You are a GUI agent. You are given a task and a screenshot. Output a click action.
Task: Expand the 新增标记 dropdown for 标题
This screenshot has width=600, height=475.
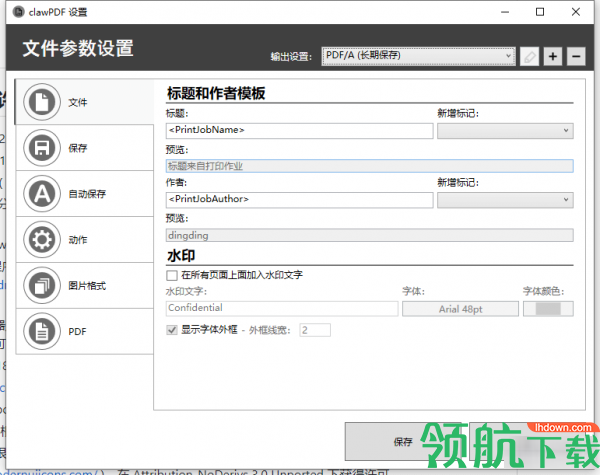[505, 131]
